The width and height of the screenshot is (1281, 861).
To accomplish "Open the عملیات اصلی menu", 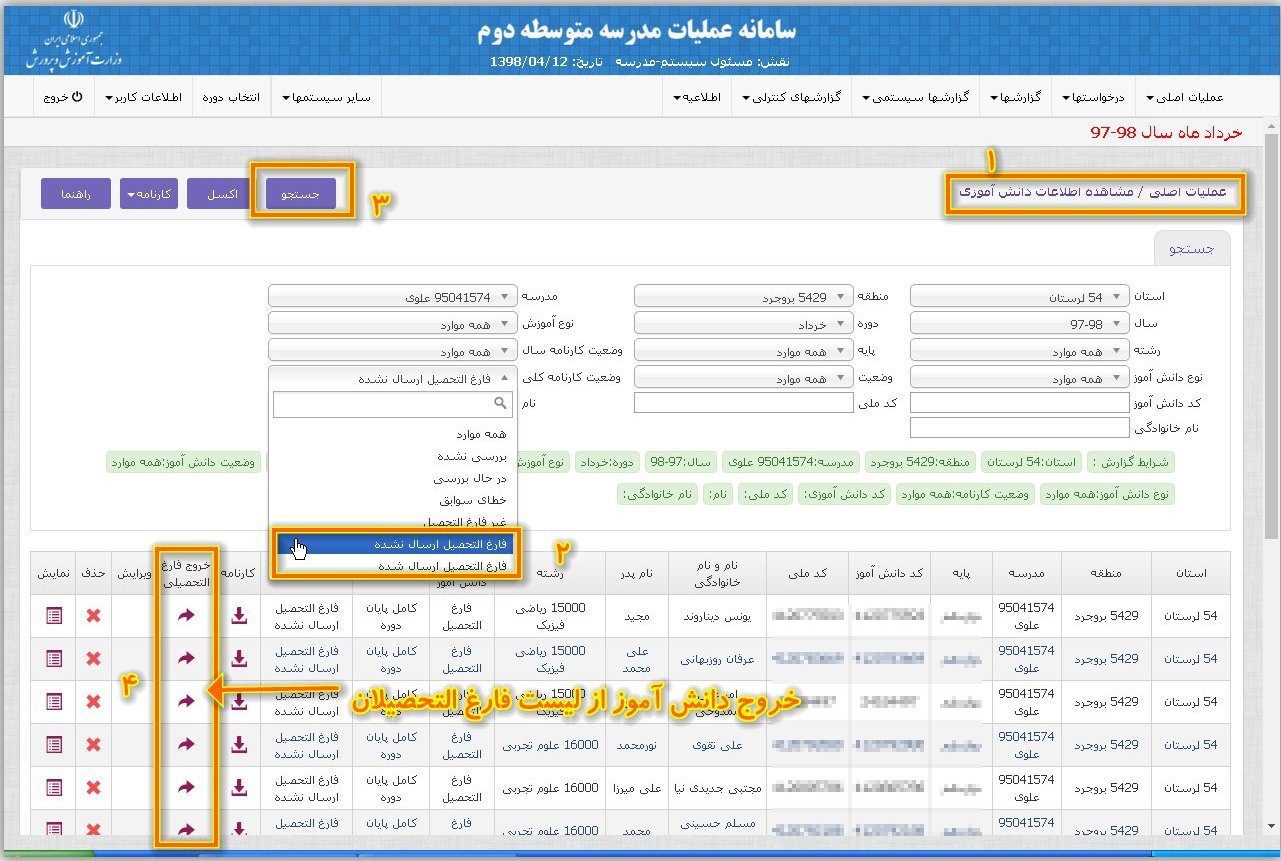I will tap(1184, 98).
